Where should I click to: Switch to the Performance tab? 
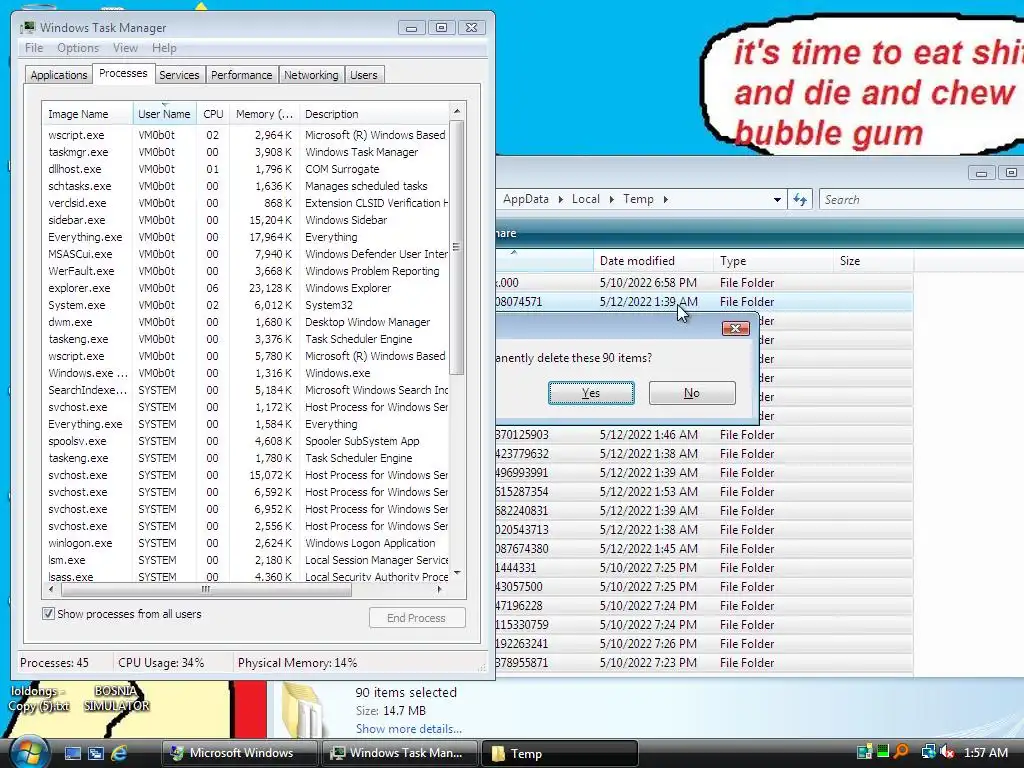click(x=242, y=75)
